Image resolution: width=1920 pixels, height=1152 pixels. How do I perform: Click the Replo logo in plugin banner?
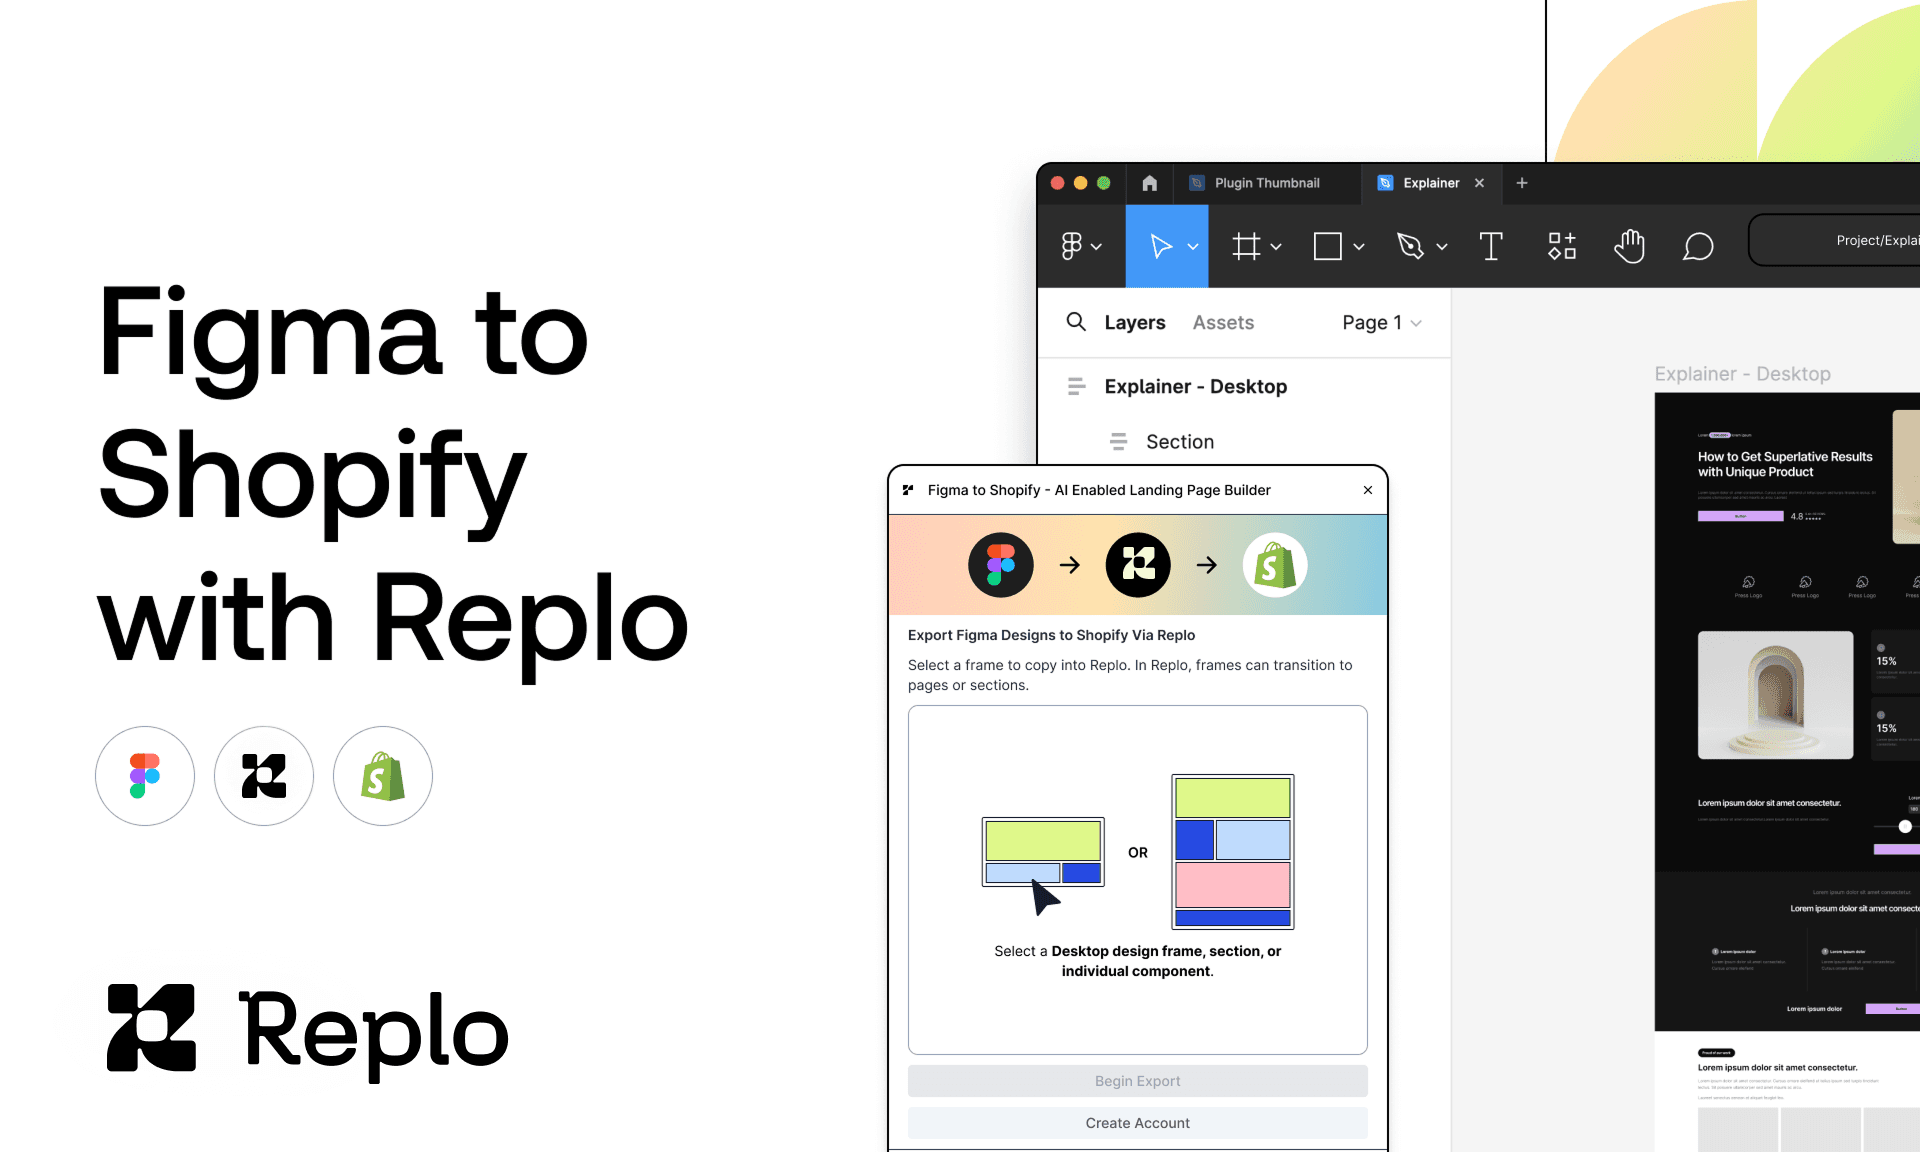click(1138, 565)
